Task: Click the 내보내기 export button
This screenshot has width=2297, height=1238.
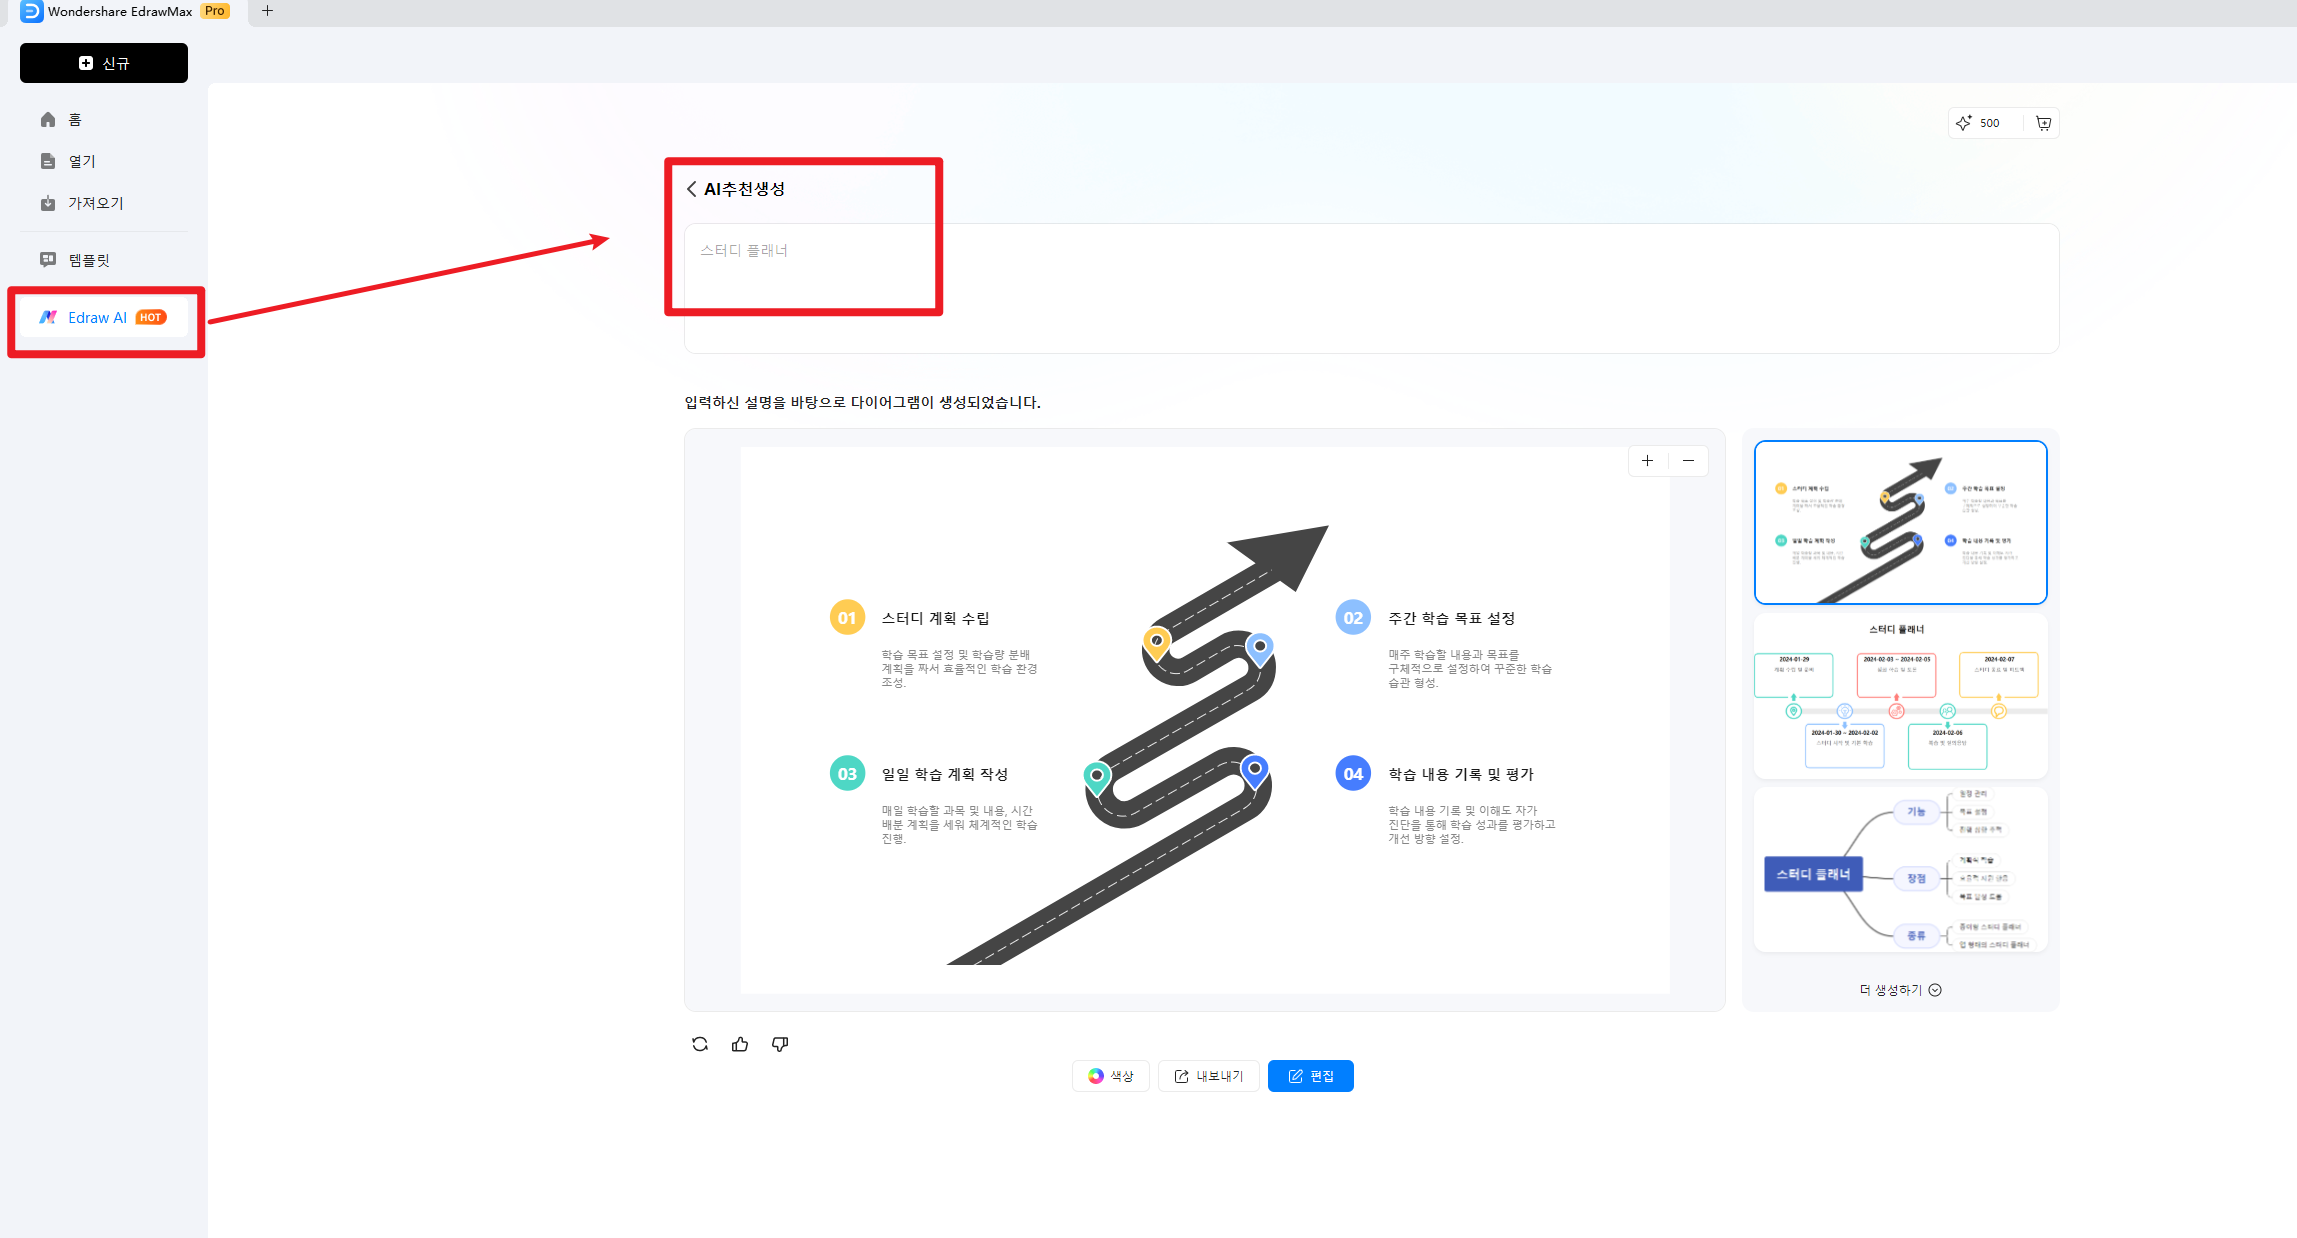Action: (1208, 1076)
